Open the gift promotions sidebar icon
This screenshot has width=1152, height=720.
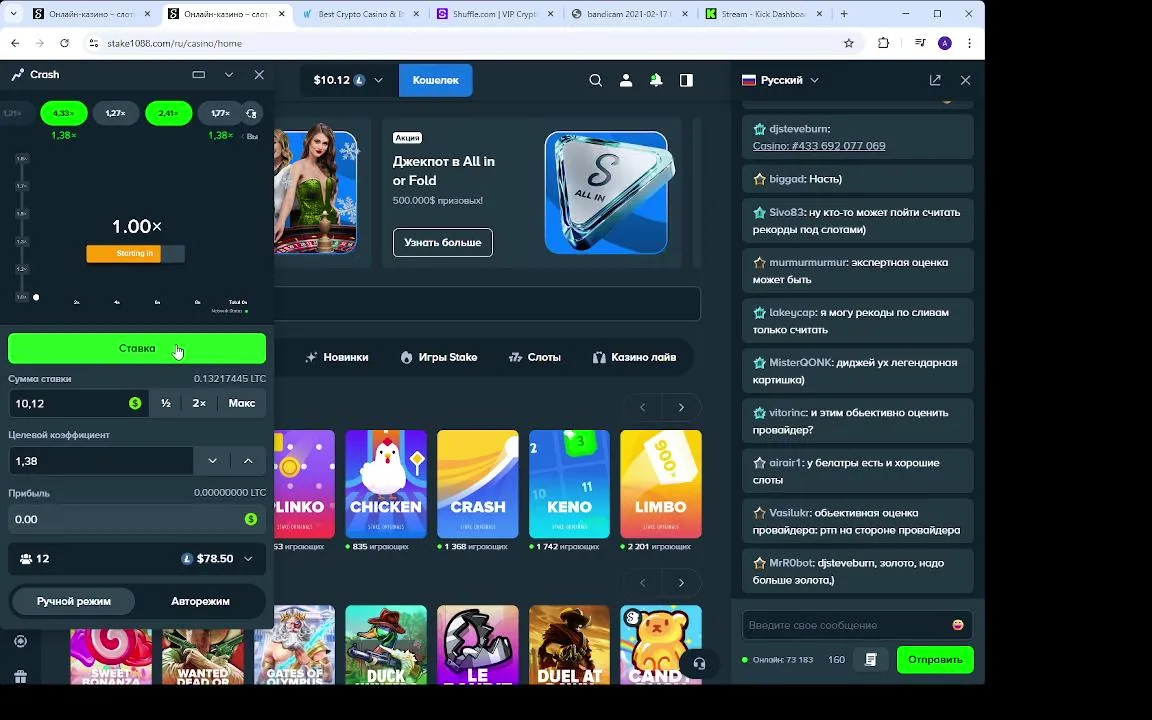(21, 676)
